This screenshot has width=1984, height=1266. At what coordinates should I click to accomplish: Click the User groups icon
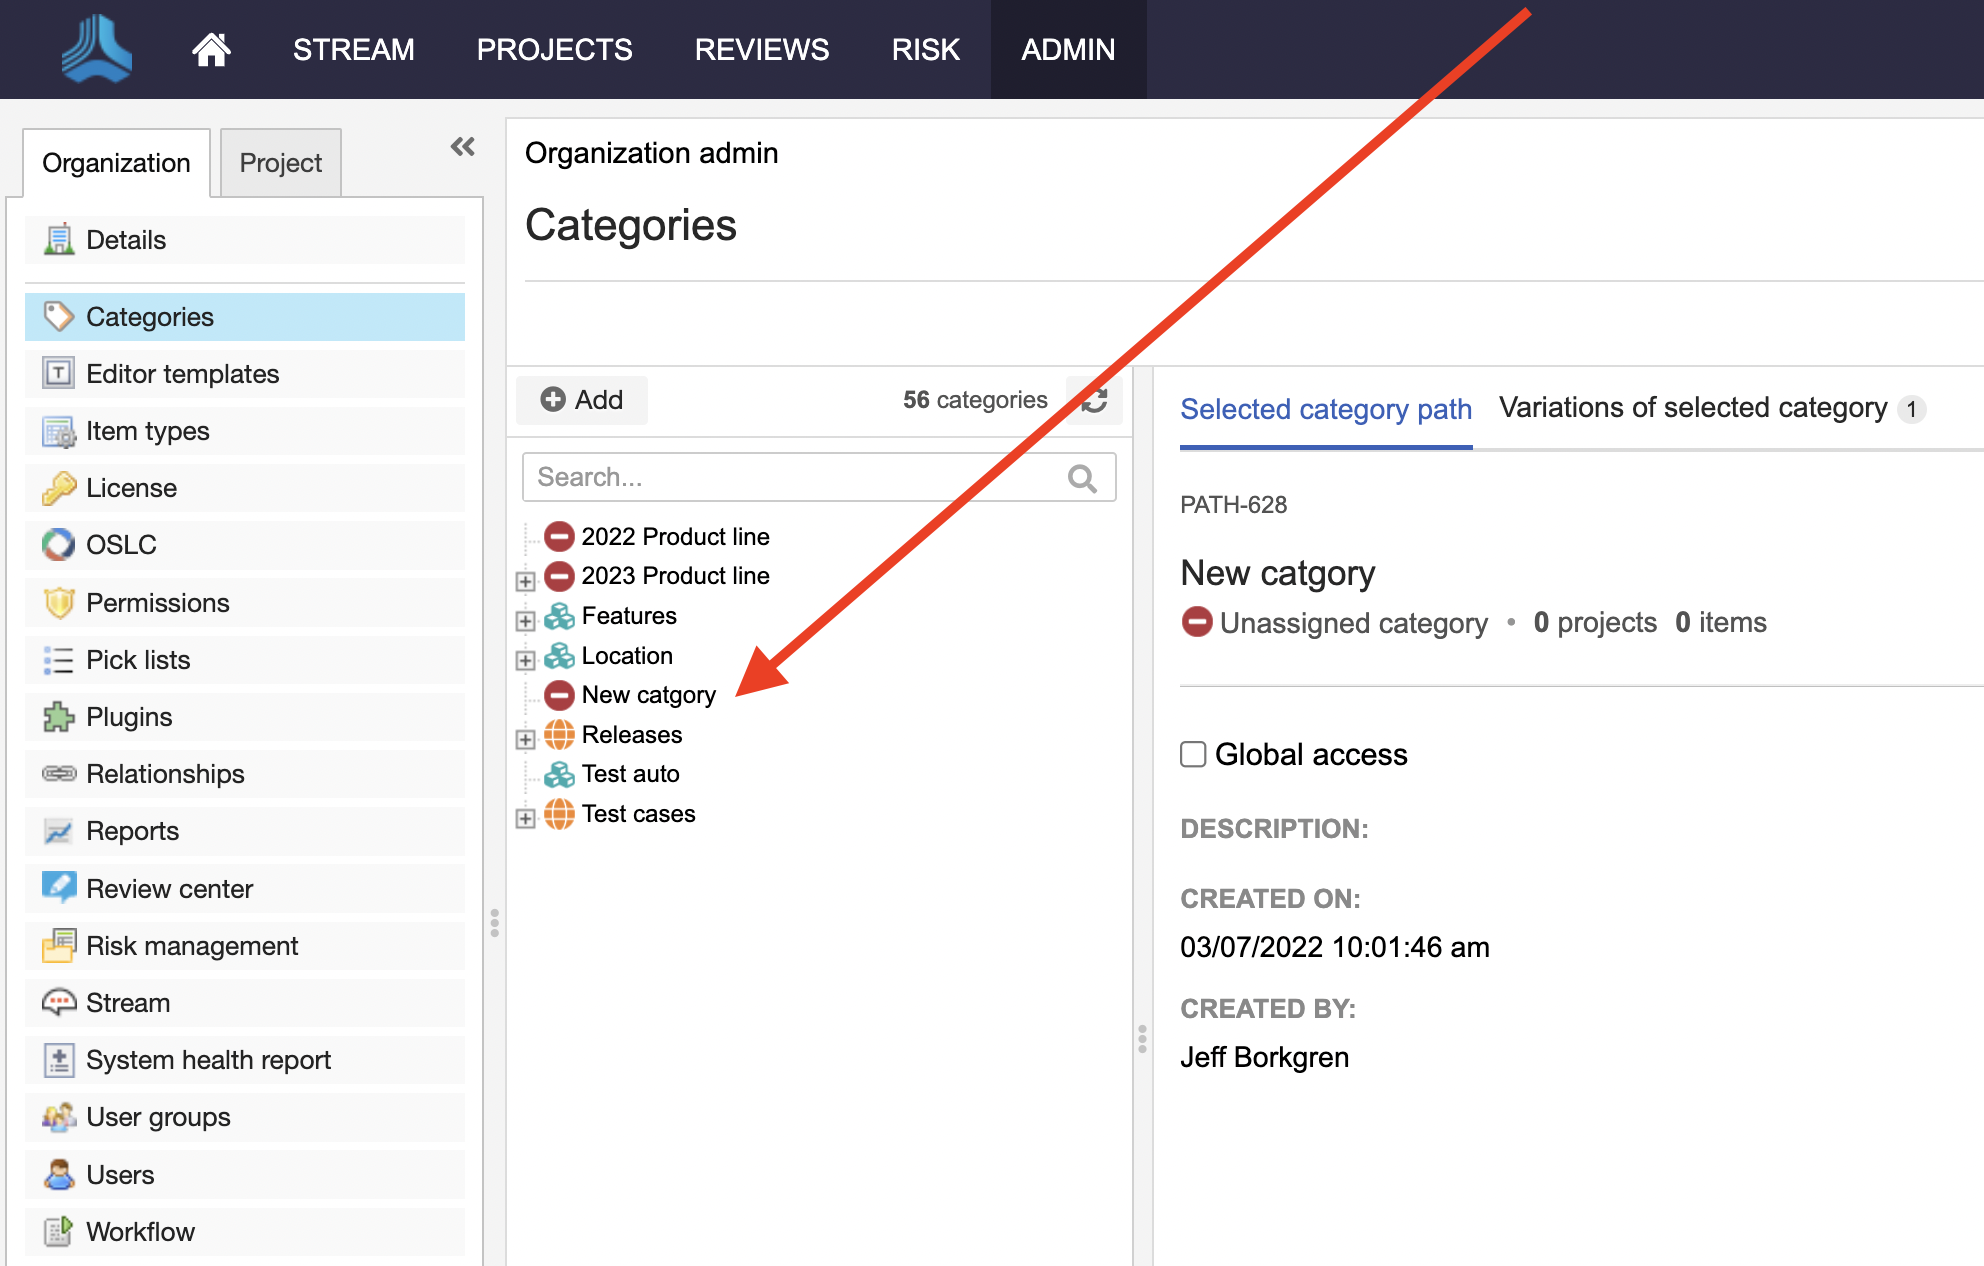59,1117
